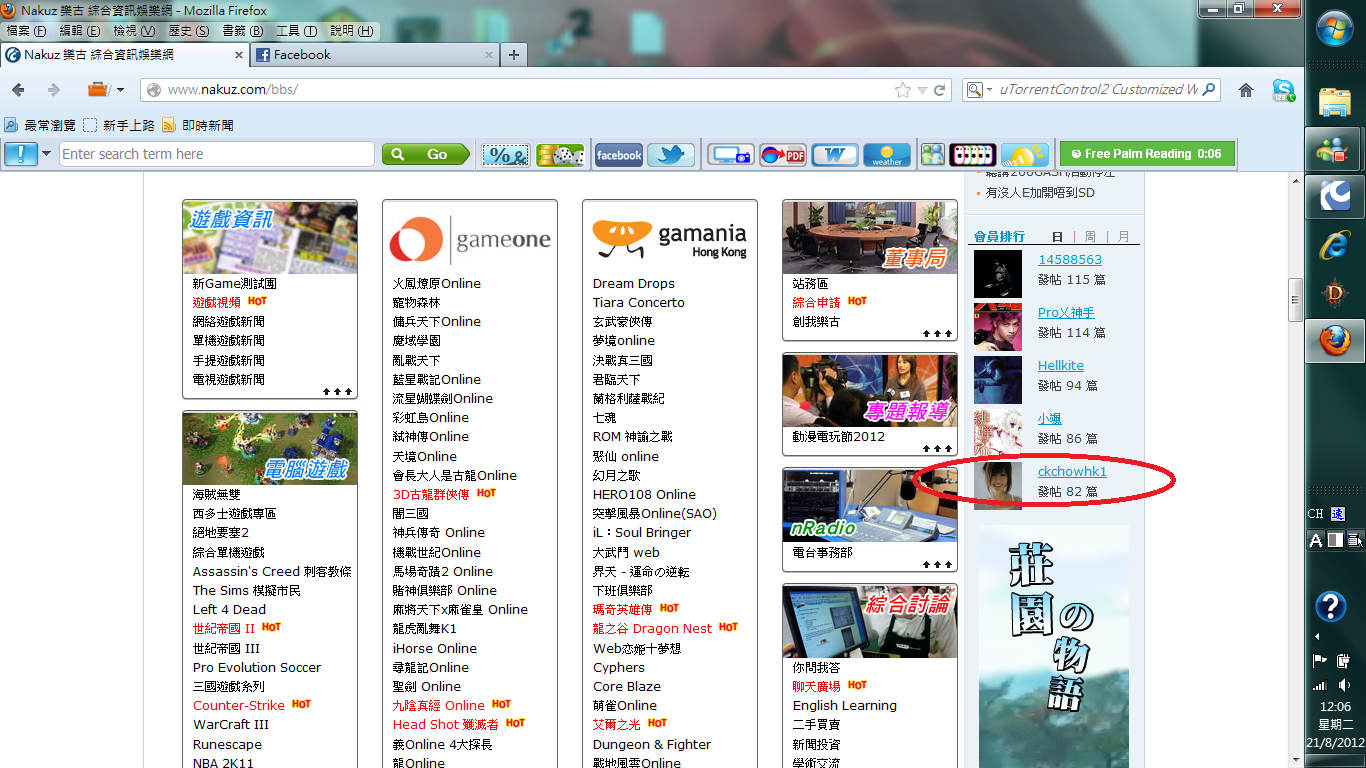Open the gameone logo banner
This screenshot has width=1366, height=768.
pyautogui.click(x=470, y=239)
